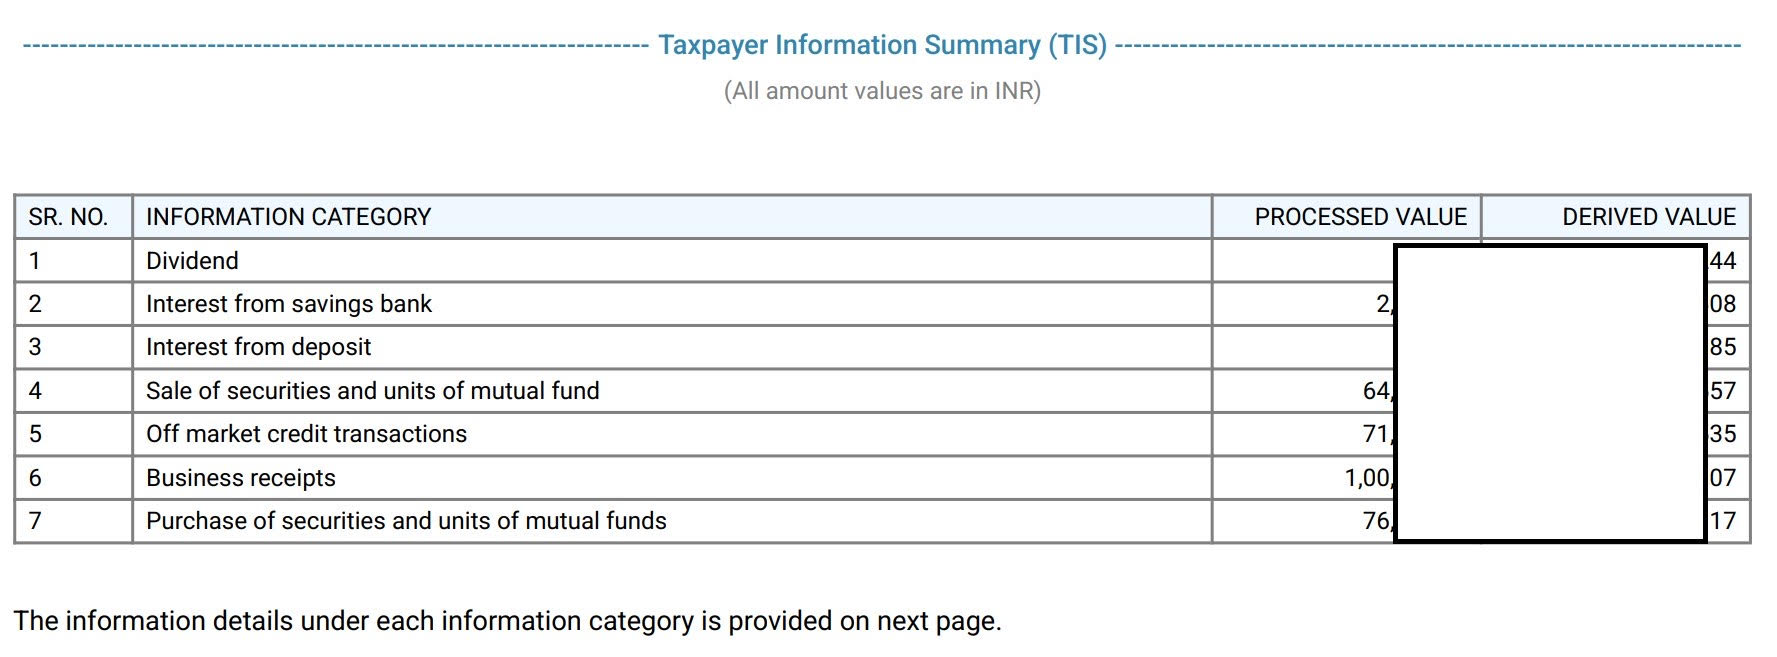This screenshot has width=1777, height=657.
Task: Click the DERIVED VALUE column header
Action: click(1648, 217)
